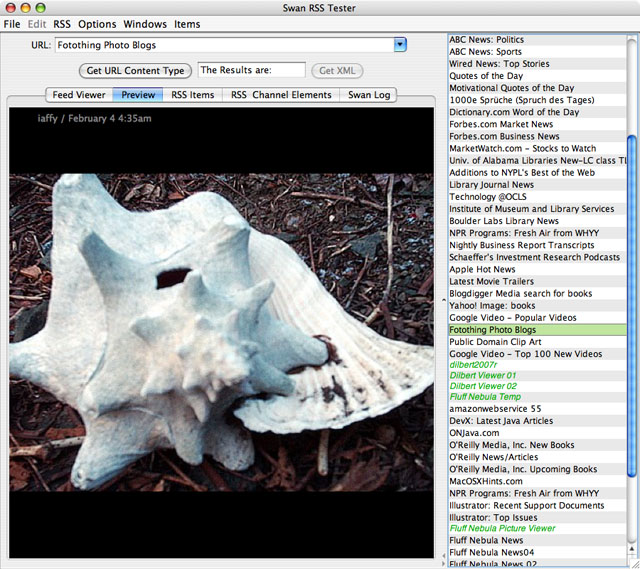
Task: Open the Items menu
Action: [x=187, y=24]
